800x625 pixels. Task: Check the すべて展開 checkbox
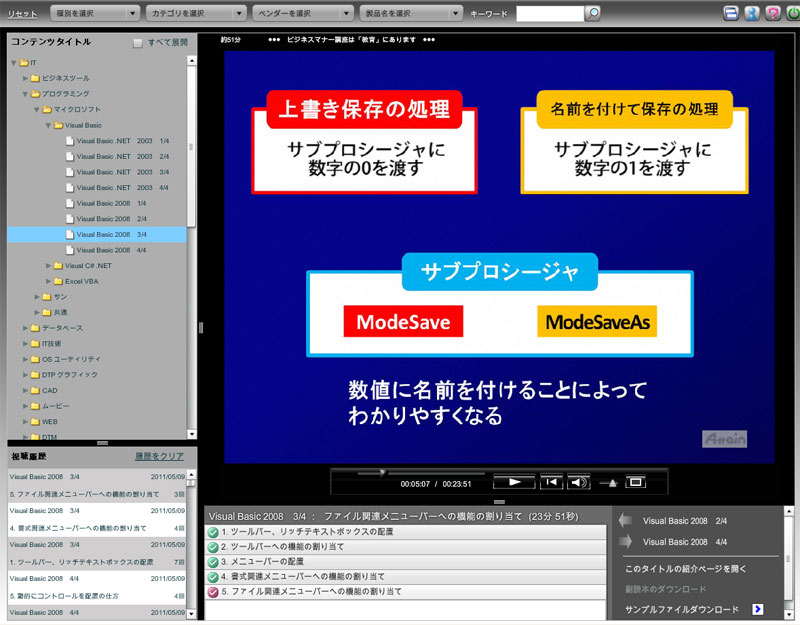138,44
